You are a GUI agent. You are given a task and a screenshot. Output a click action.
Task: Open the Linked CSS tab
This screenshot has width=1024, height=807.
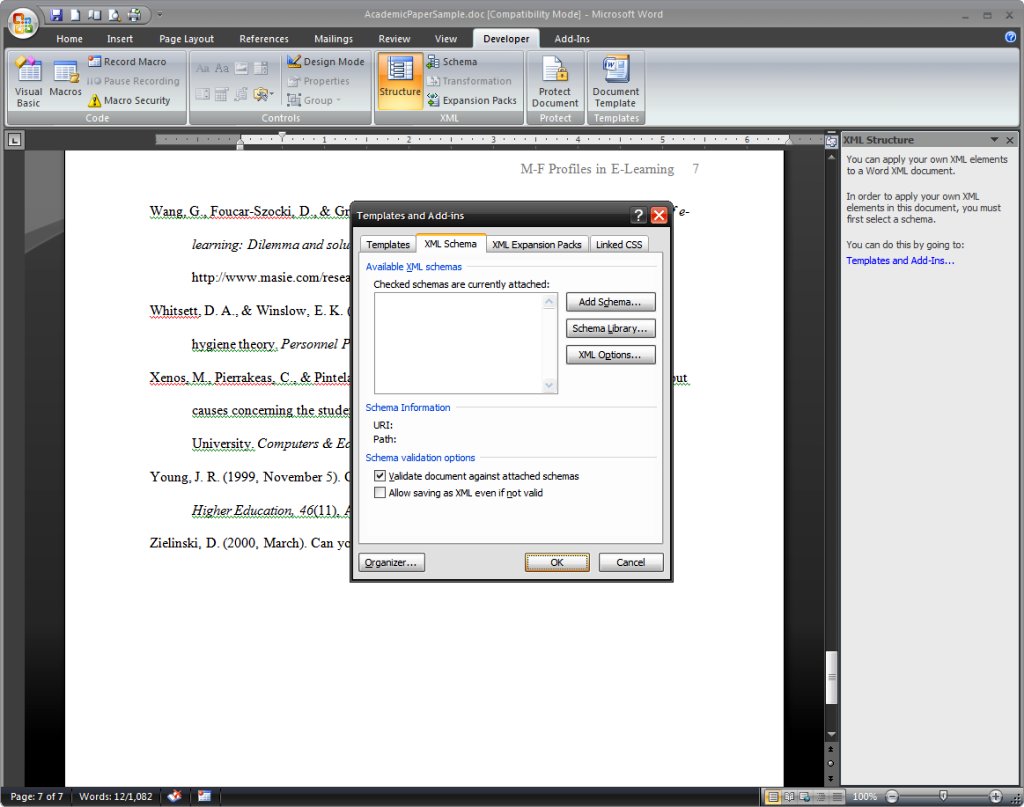618,245
